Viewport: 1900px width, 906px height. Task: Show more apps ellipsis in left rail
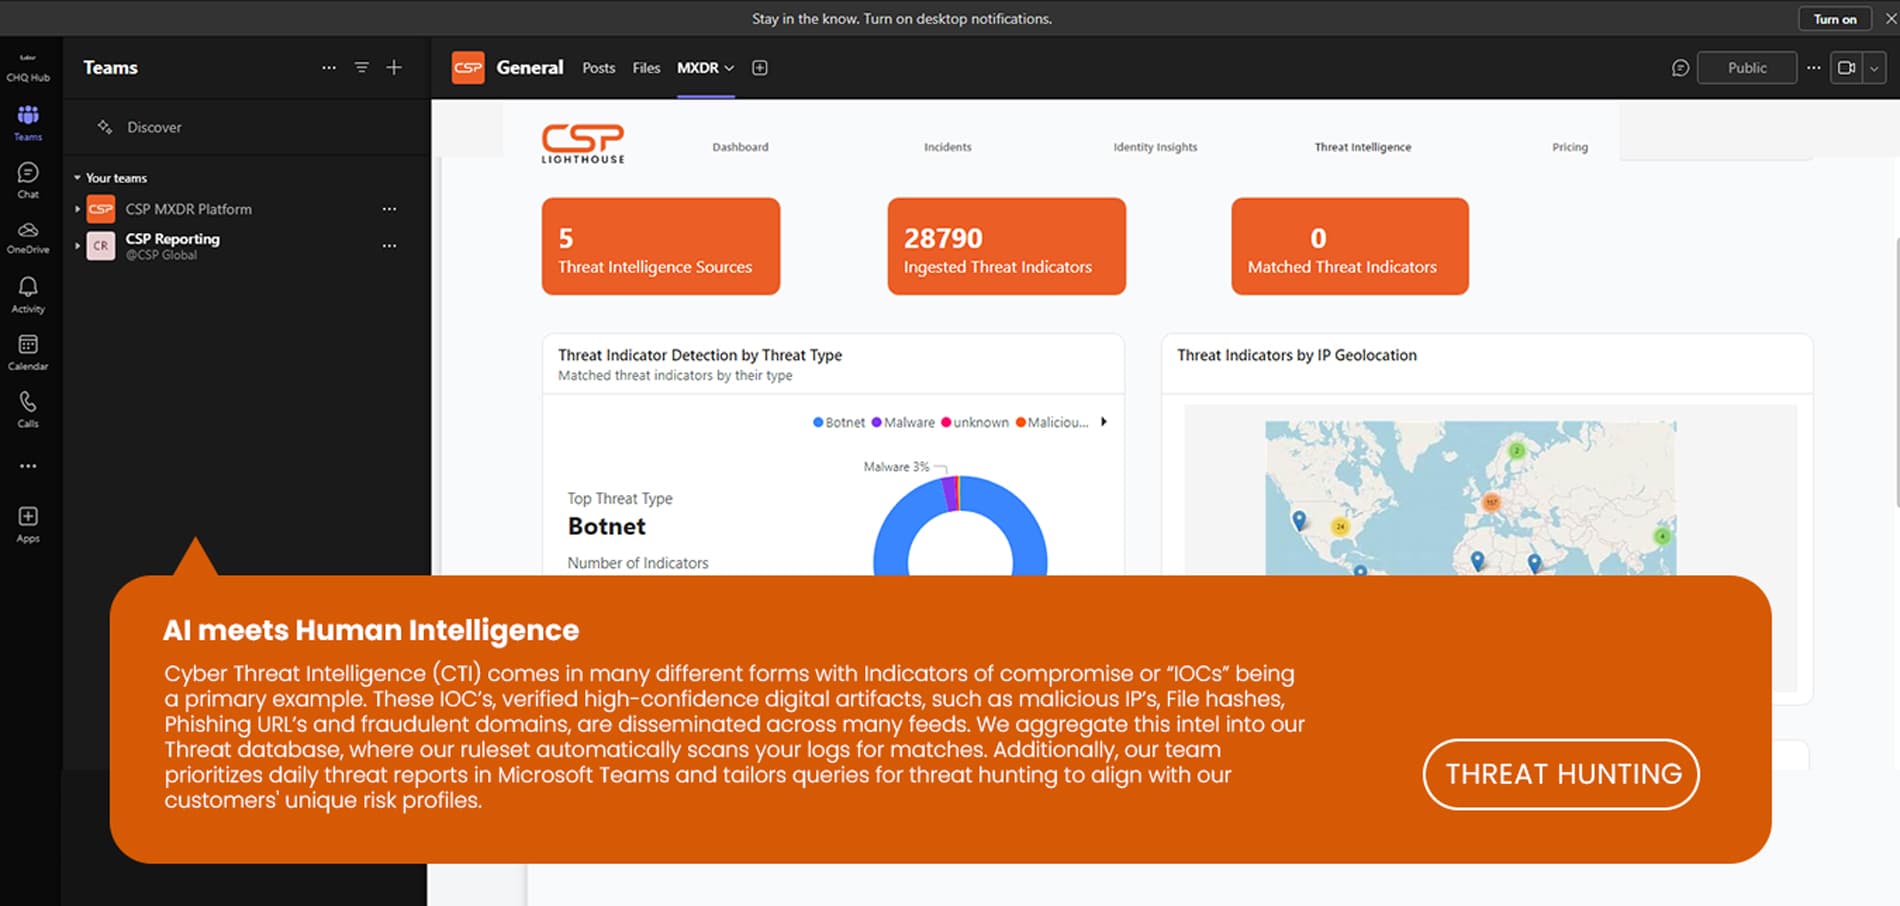point(28,466)
